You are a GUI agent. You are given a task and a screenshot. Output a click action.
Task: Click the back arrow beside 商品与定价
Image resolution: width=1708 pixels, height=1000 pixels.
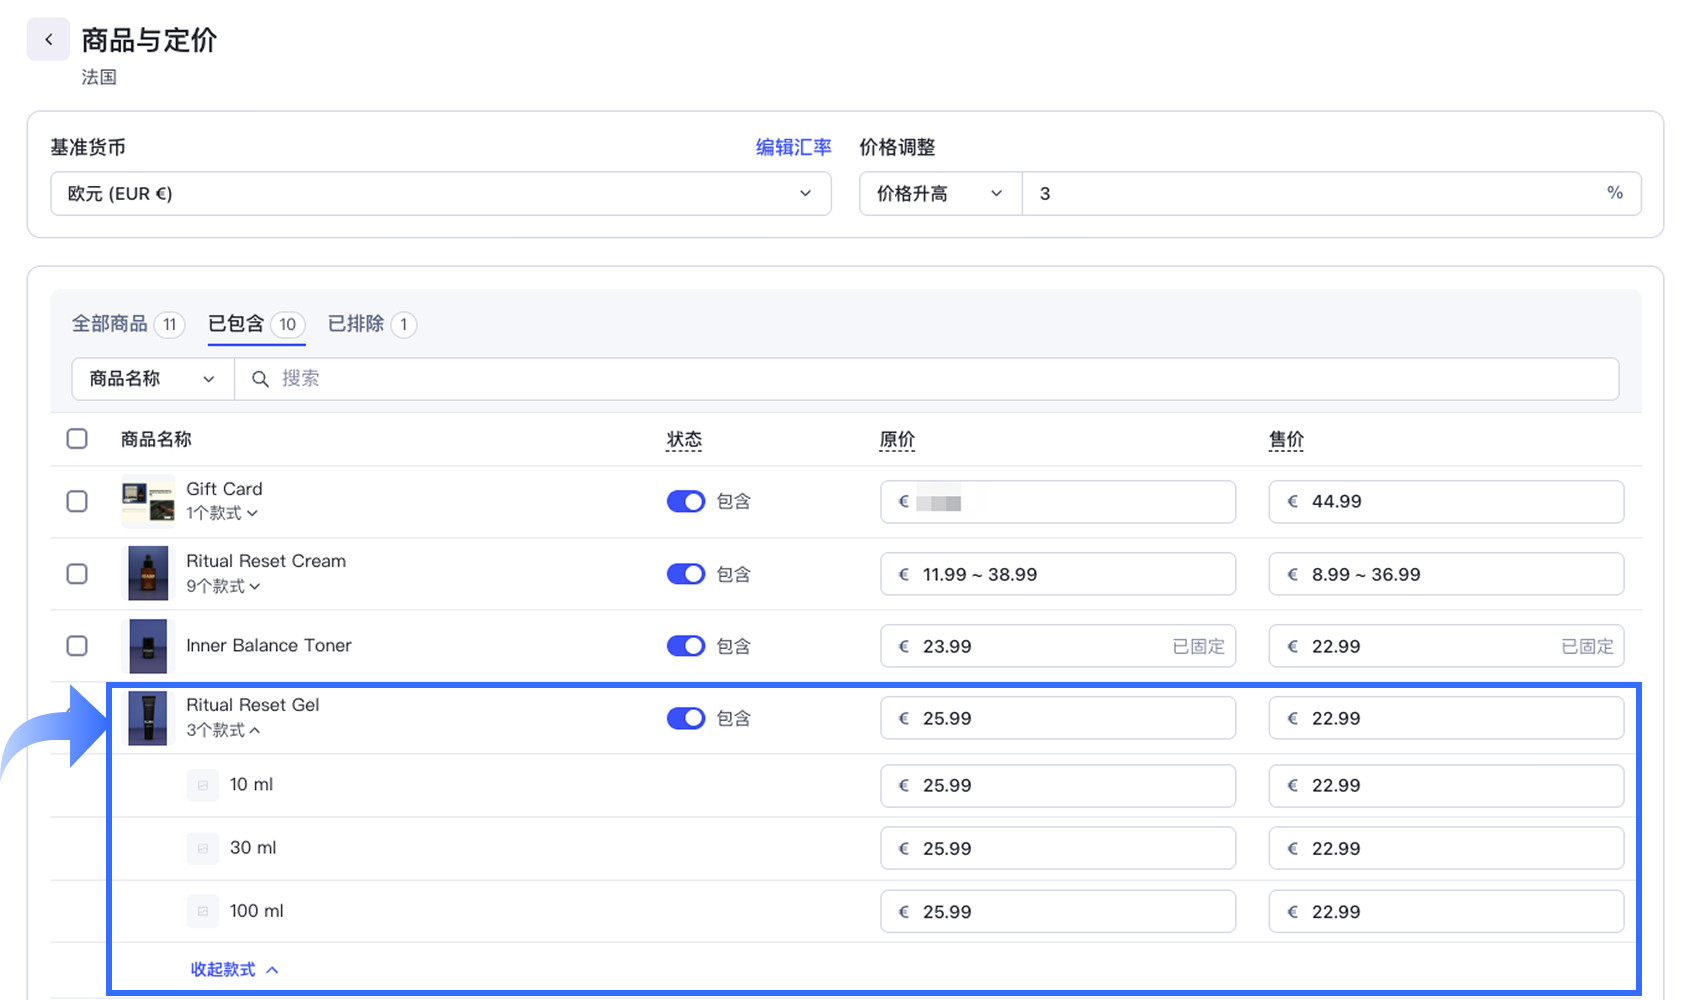tap(48, 40)
